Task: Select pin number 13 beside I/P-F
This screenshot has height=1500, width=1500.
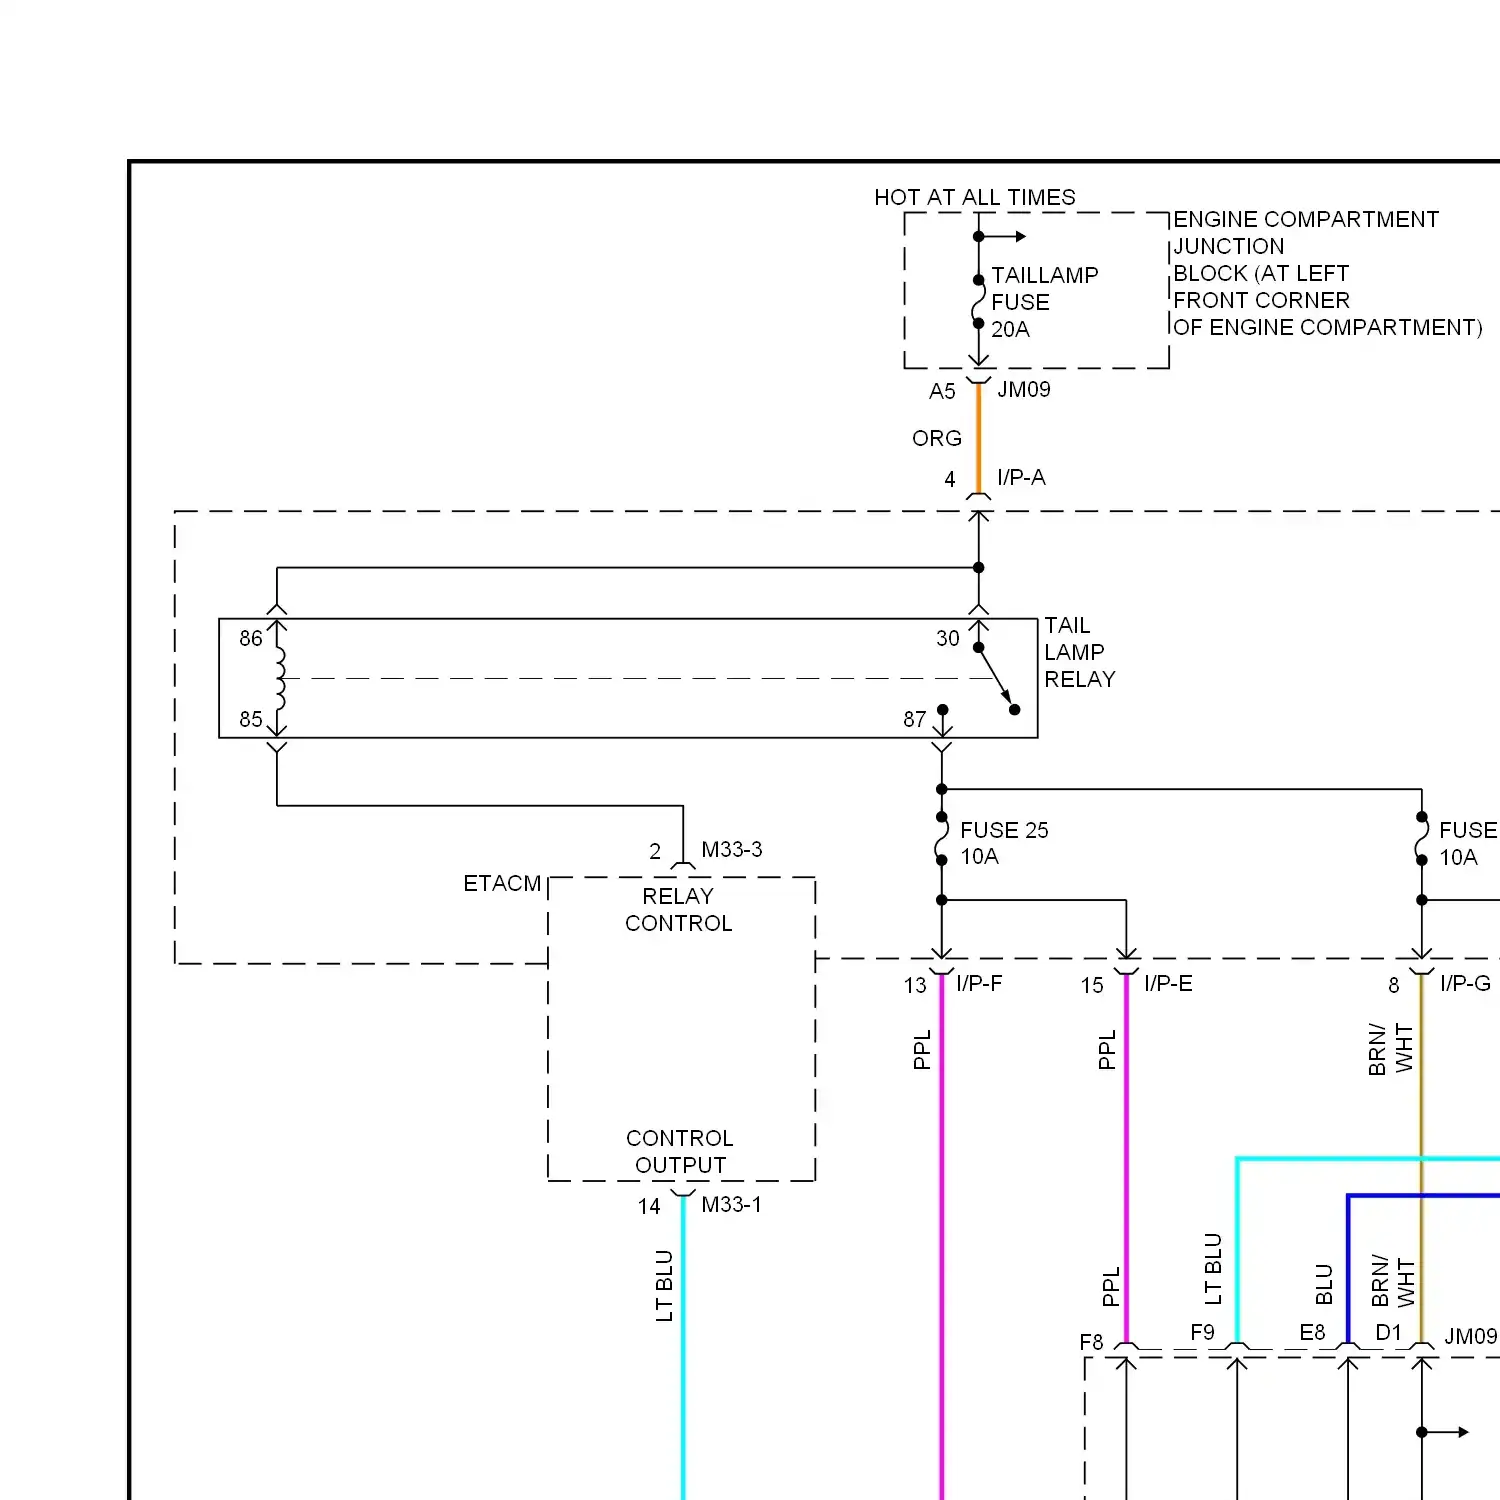Action: point(915,985)
